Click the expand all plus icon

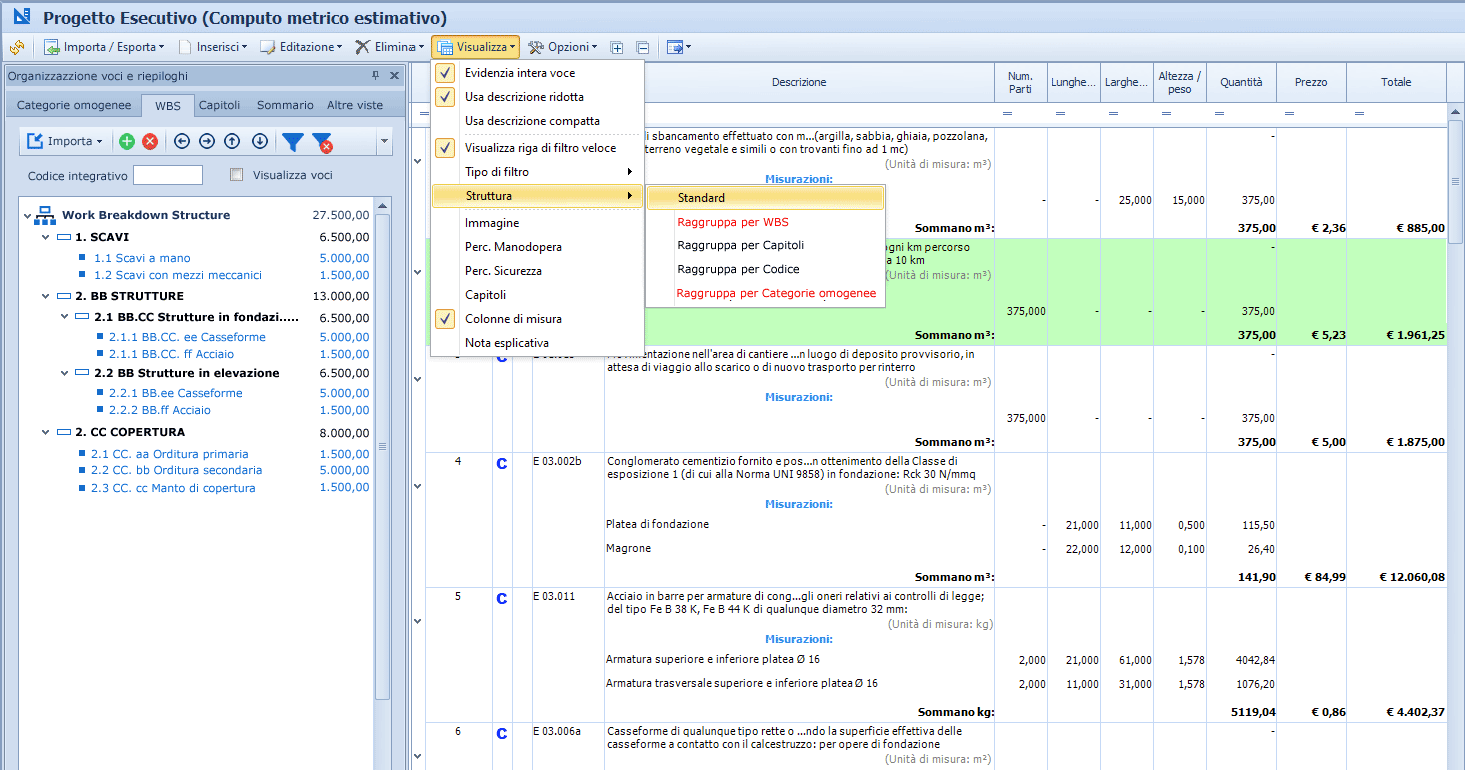[617, 47]
